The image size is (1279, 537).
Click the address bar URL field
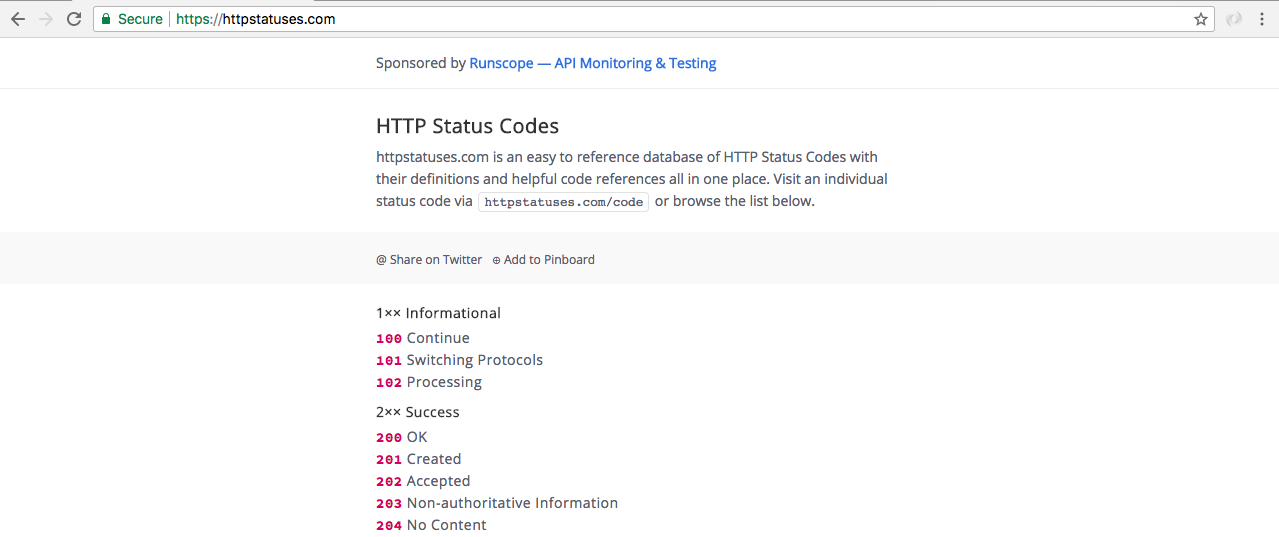coord(600,19)
